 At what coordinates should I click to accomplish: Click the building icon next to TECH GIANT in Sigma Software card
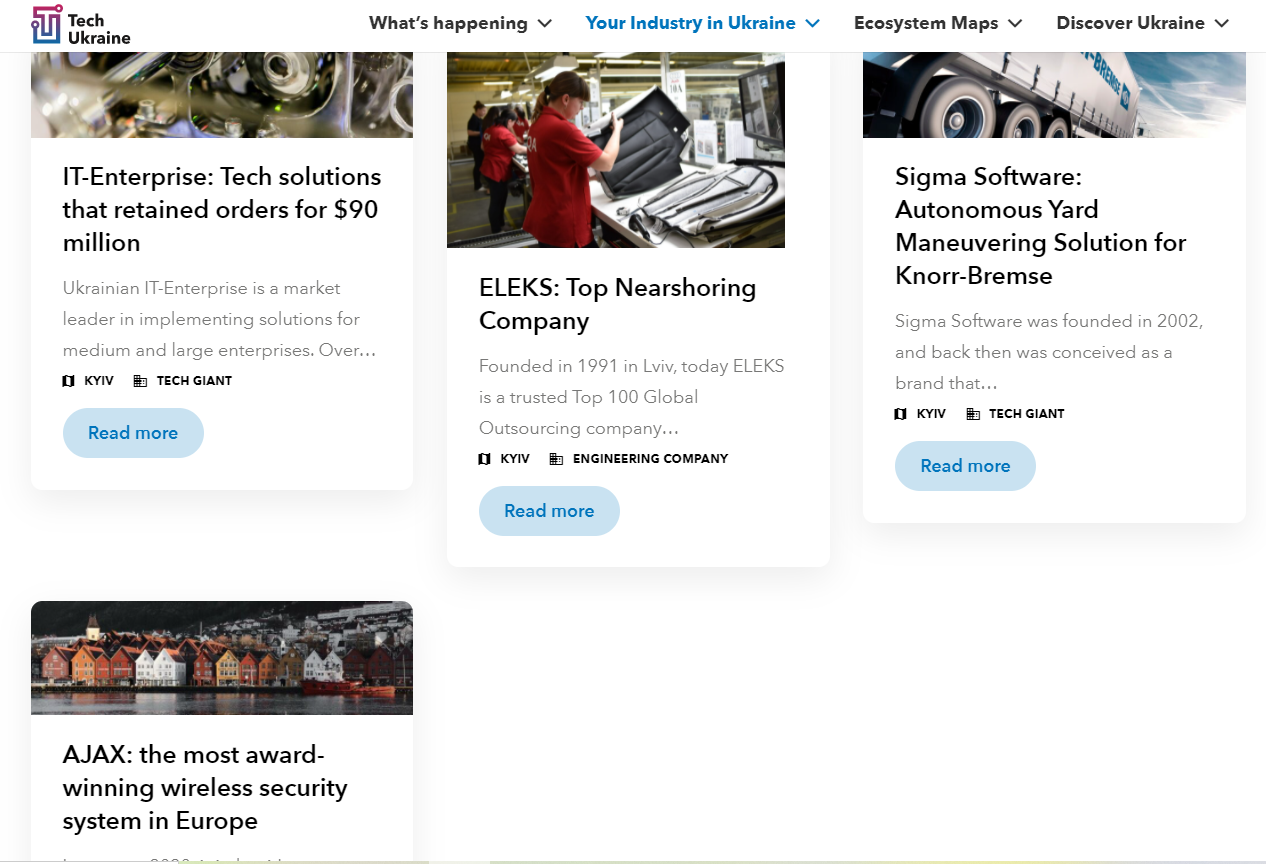coord(973,414)
